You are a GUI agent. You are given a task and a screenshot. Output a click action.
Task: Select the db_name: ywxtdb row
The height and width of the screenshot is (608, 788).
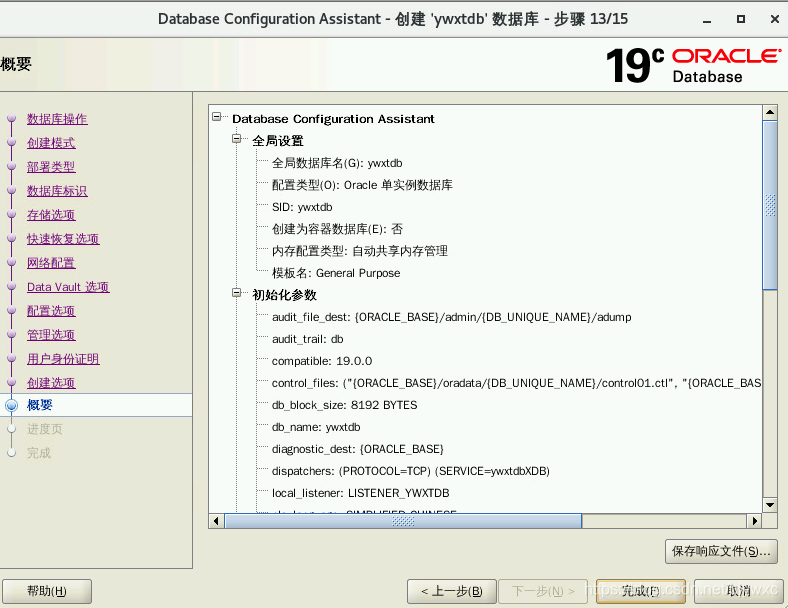click(316, 427)
